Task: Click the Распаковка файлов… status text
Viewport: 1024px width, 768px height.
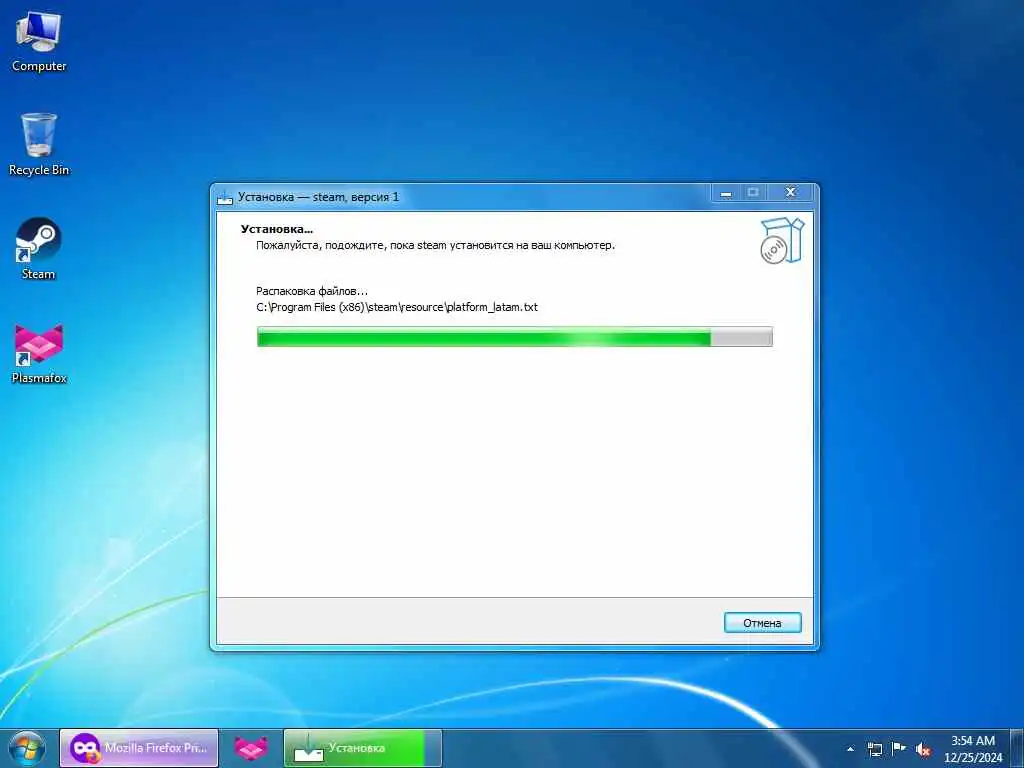Action: [x=312, y=291]
